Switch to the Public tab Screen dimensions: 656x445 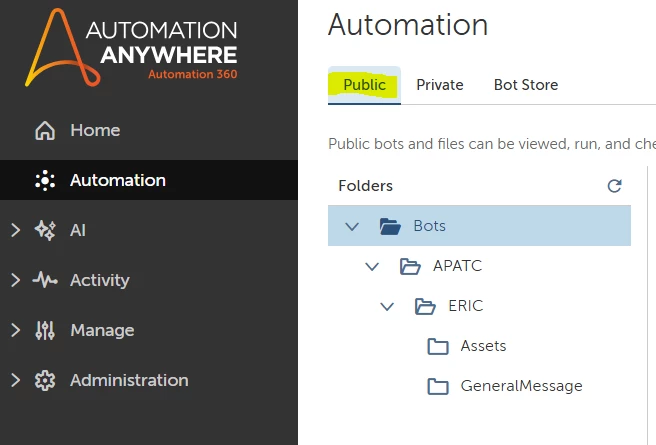click(364, 85)
